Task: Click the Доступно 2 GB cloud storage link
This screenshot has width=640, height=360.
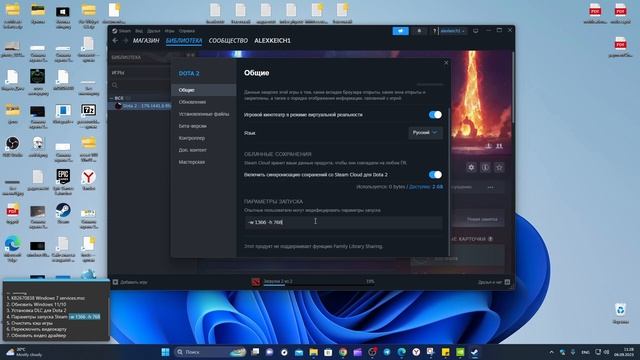Action: pyautogui.click(x=426, y=187)
